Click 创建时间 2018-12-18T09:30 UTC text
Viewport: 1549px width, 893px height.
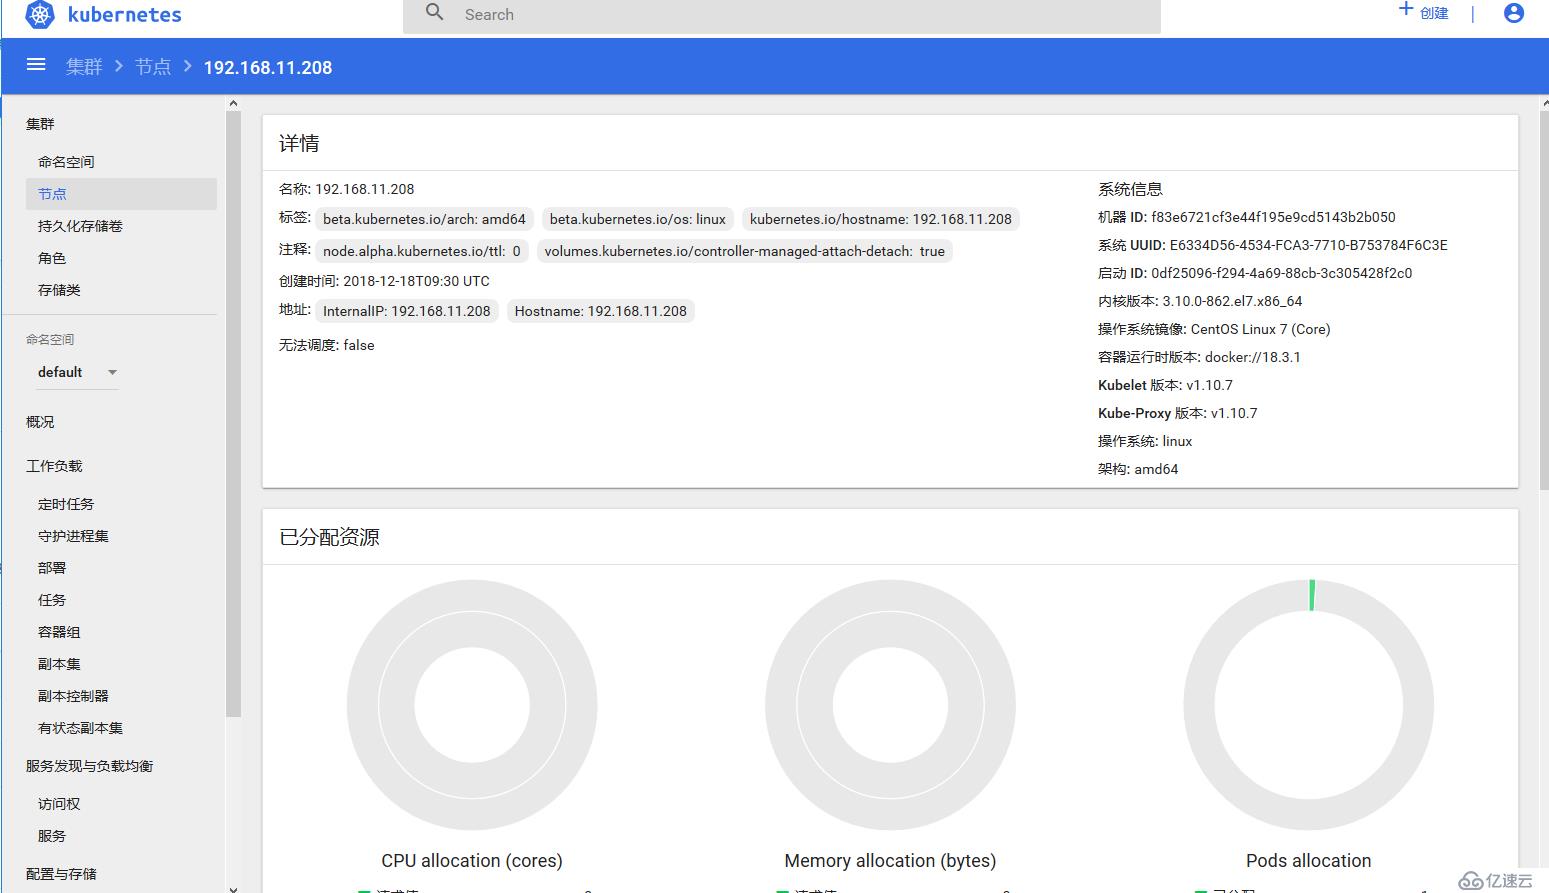pyautogui.click(x=384, y=281)
